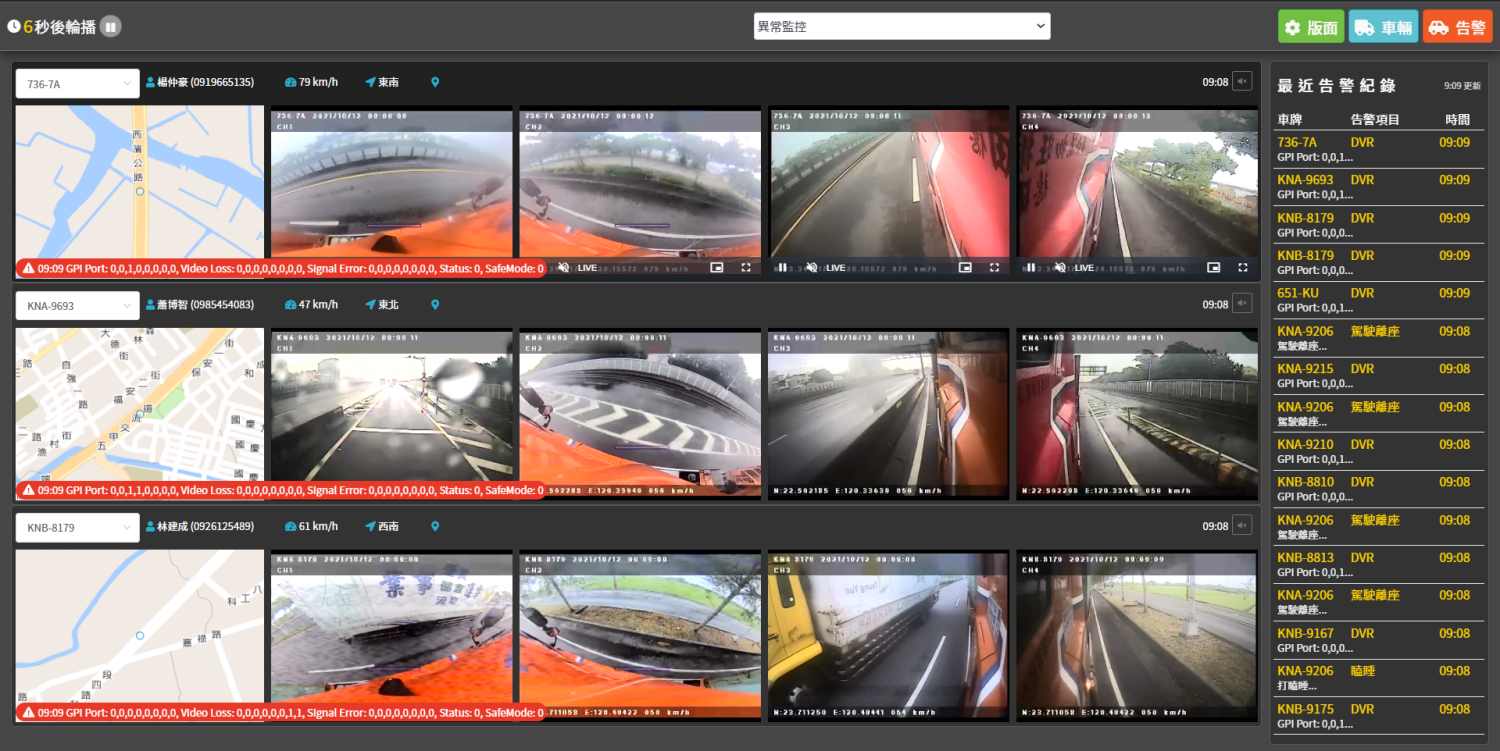Open the 異常監控 view dropdown
Image resolution: width=1500 pixels, height=751 pixels.
pyautogui.click(x=901, y=27)
